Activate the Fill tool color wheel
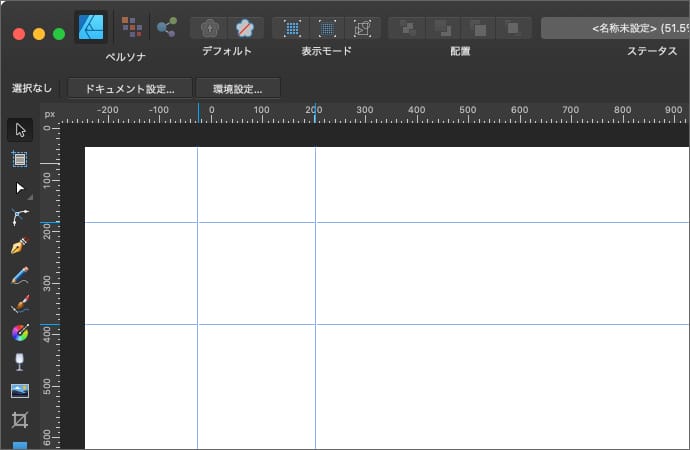This screenshot has width=690, height=450. [20, 332]
